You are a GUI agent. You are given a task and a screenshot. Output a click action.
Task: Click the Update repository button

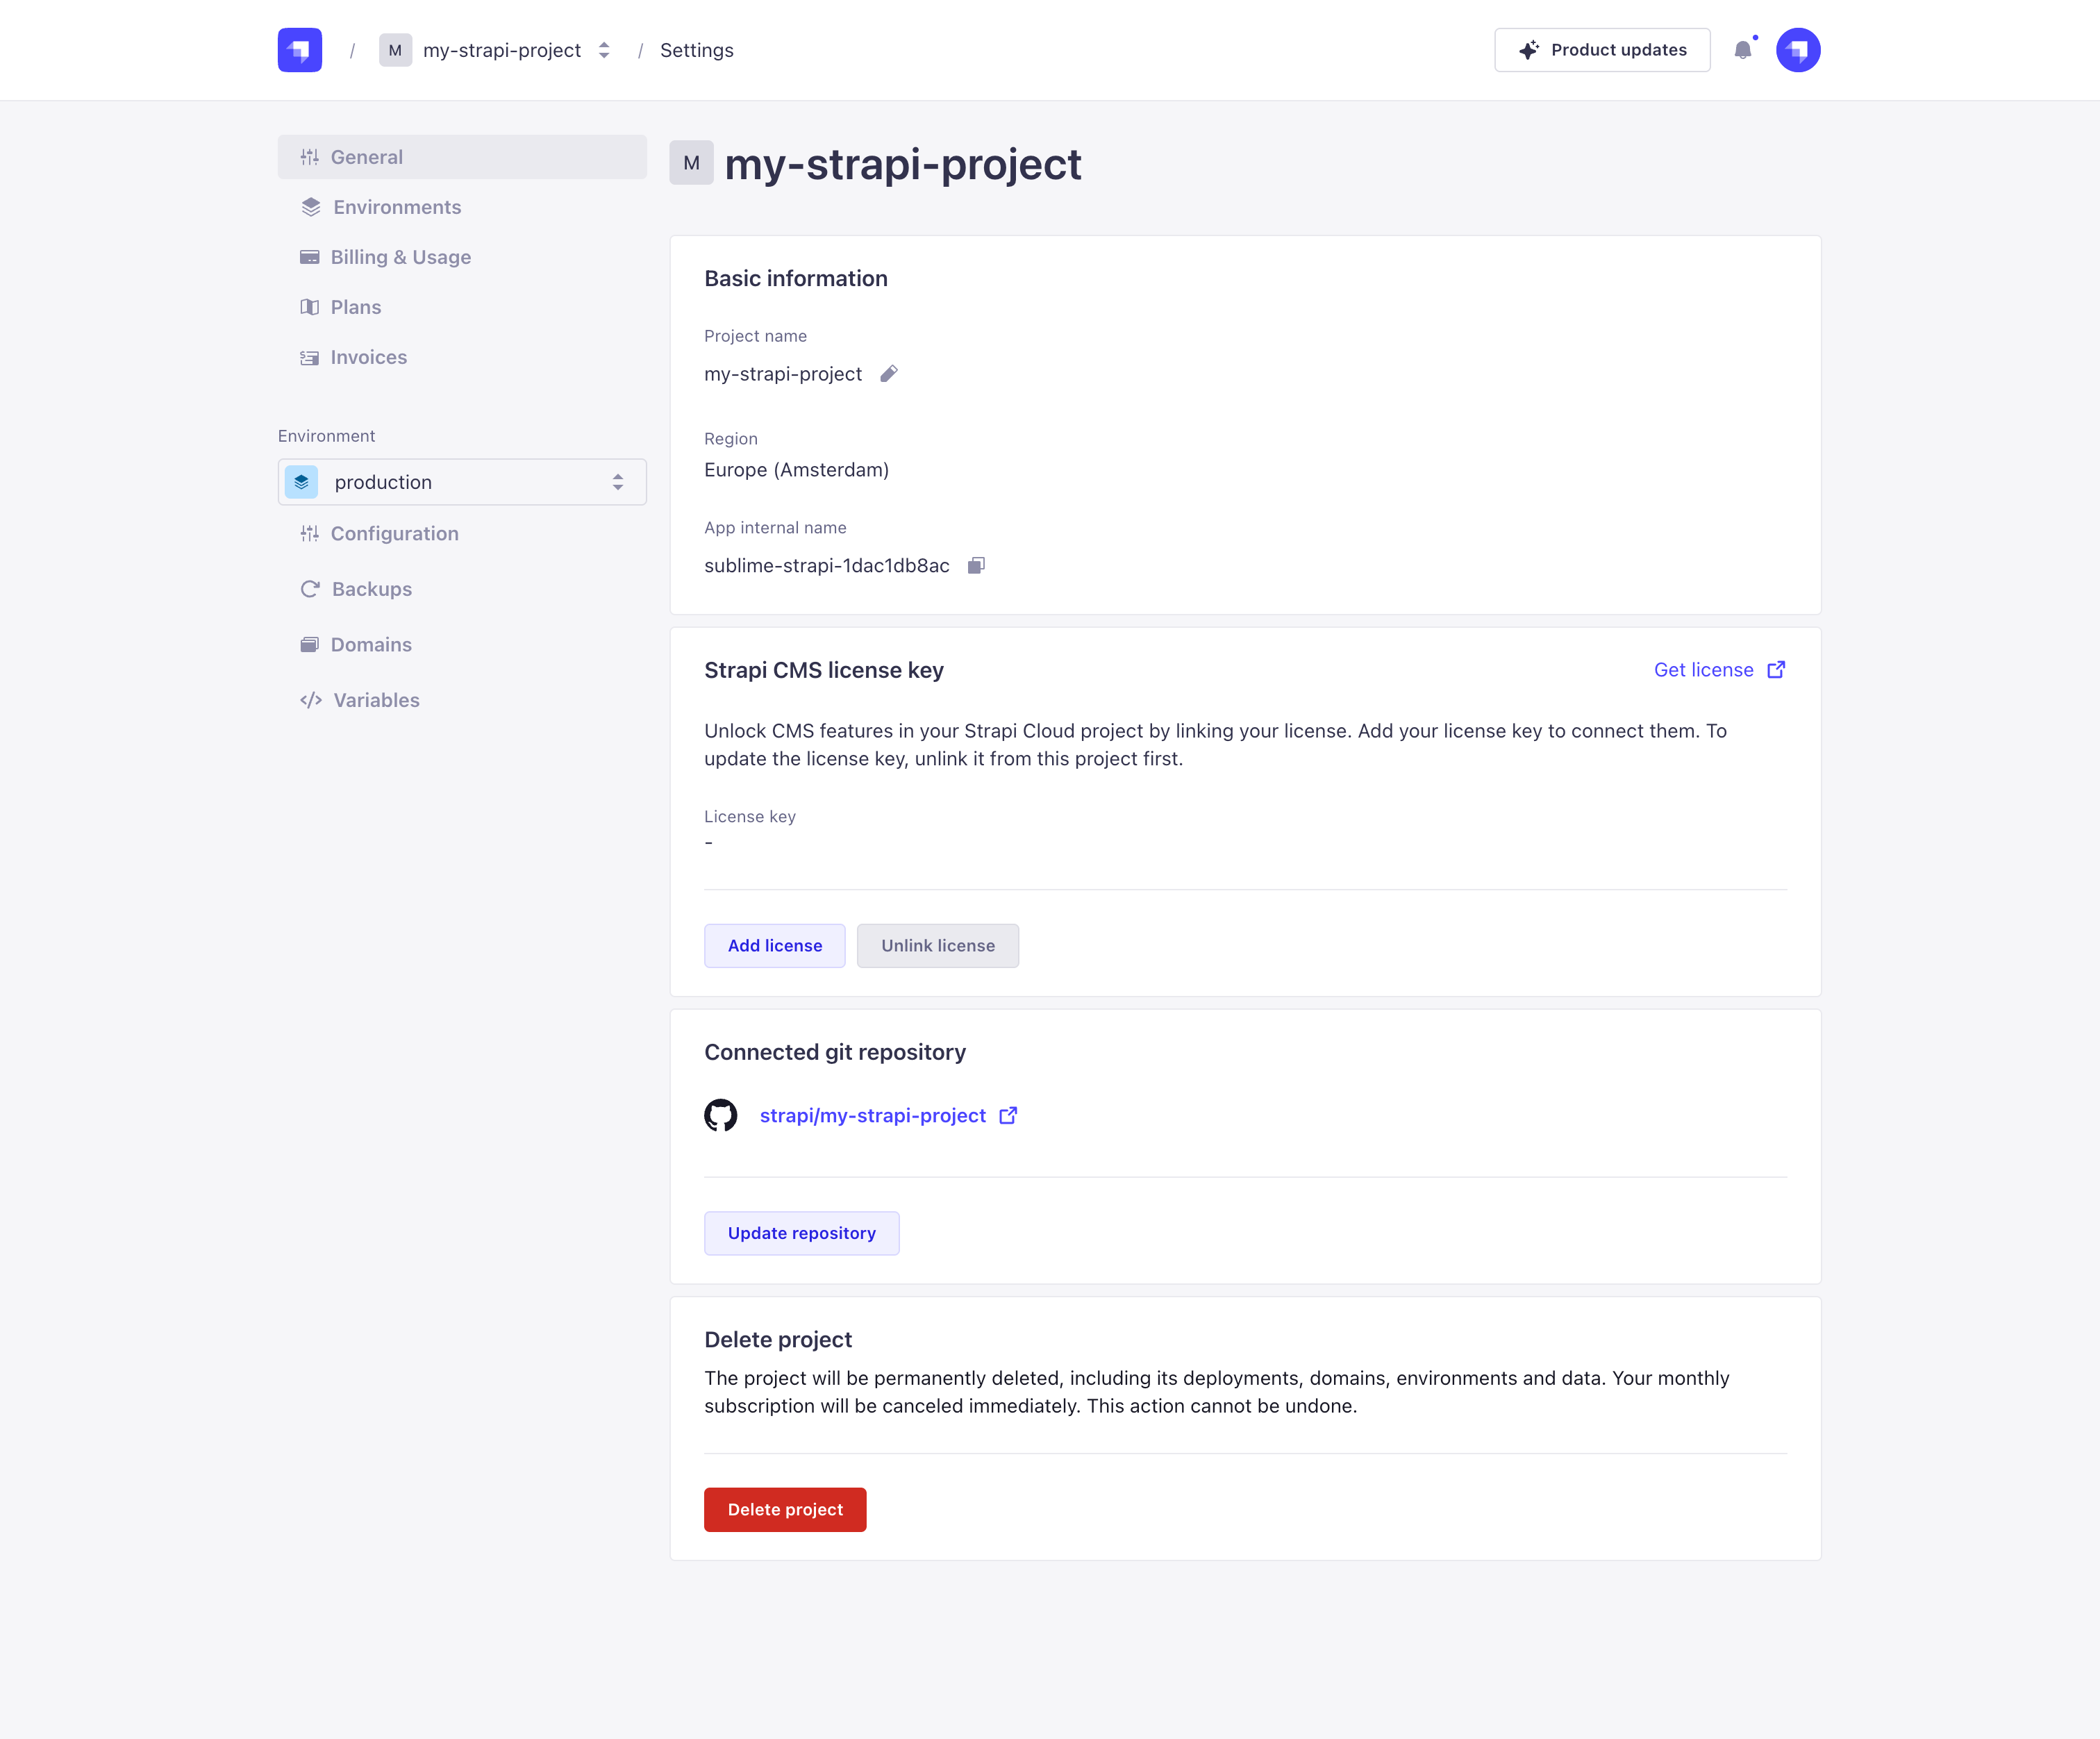[x=801, y=1233]
